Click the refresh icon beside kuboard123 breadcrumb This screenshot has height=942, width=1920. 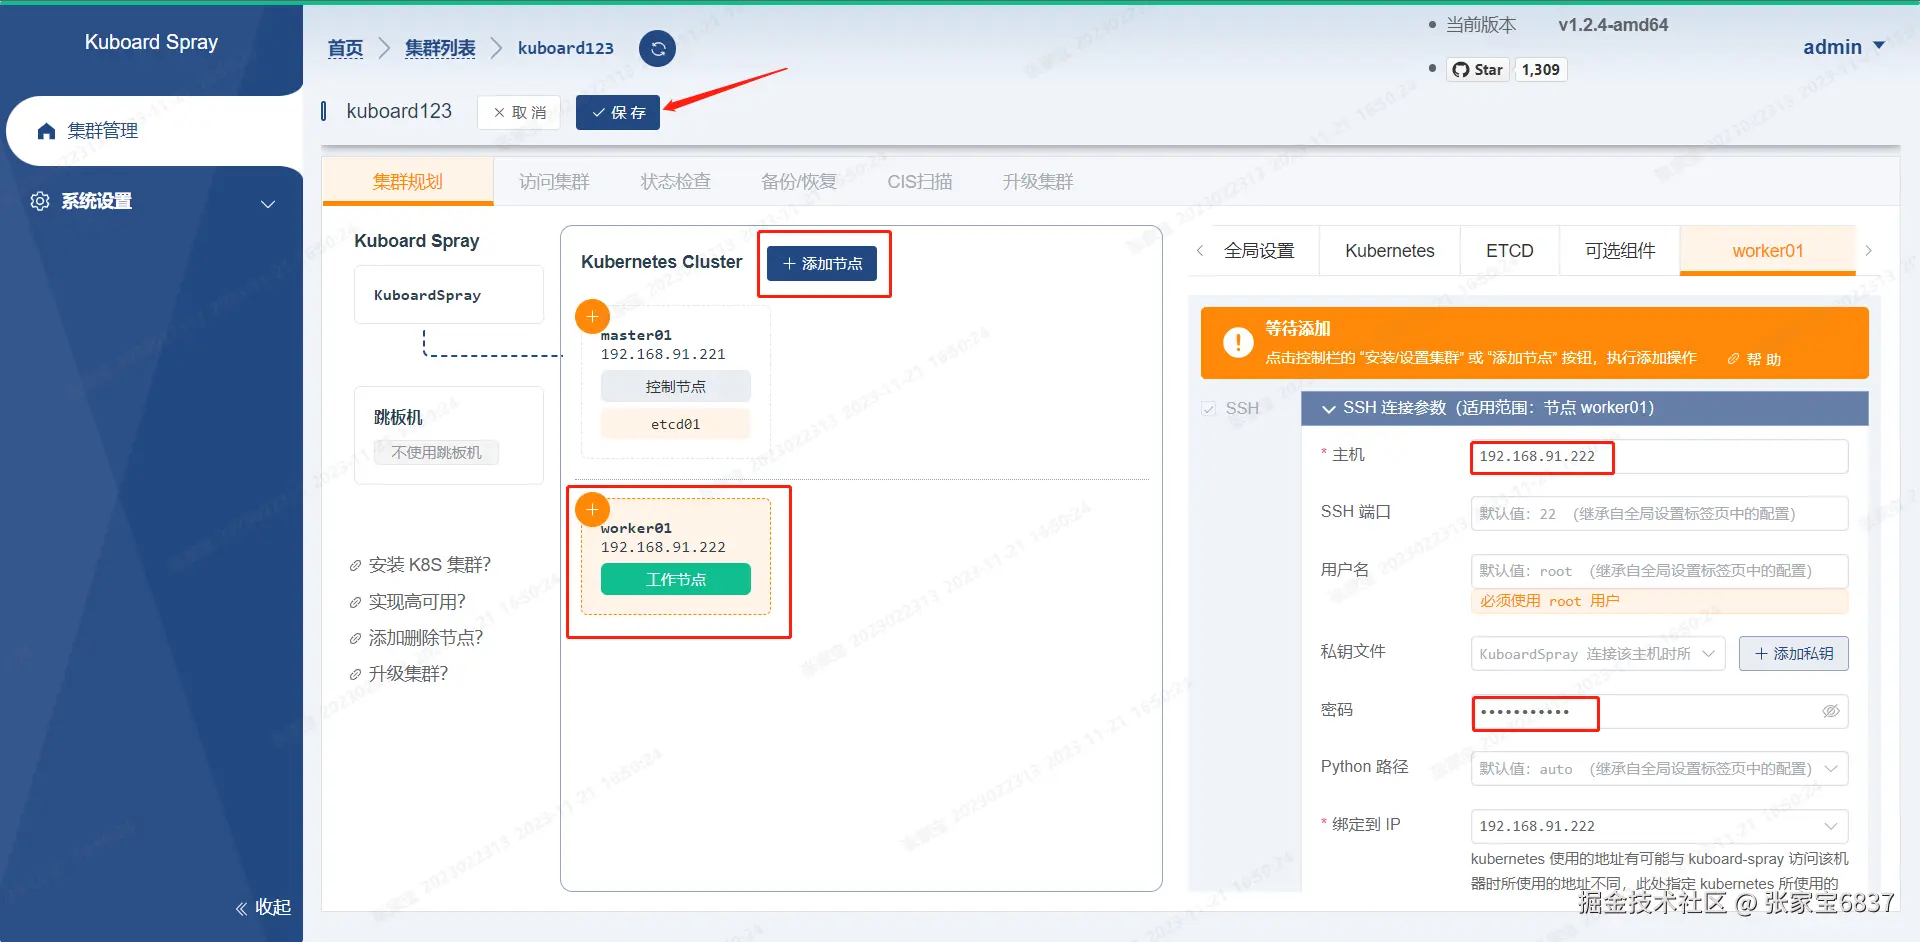click(657, 48)
